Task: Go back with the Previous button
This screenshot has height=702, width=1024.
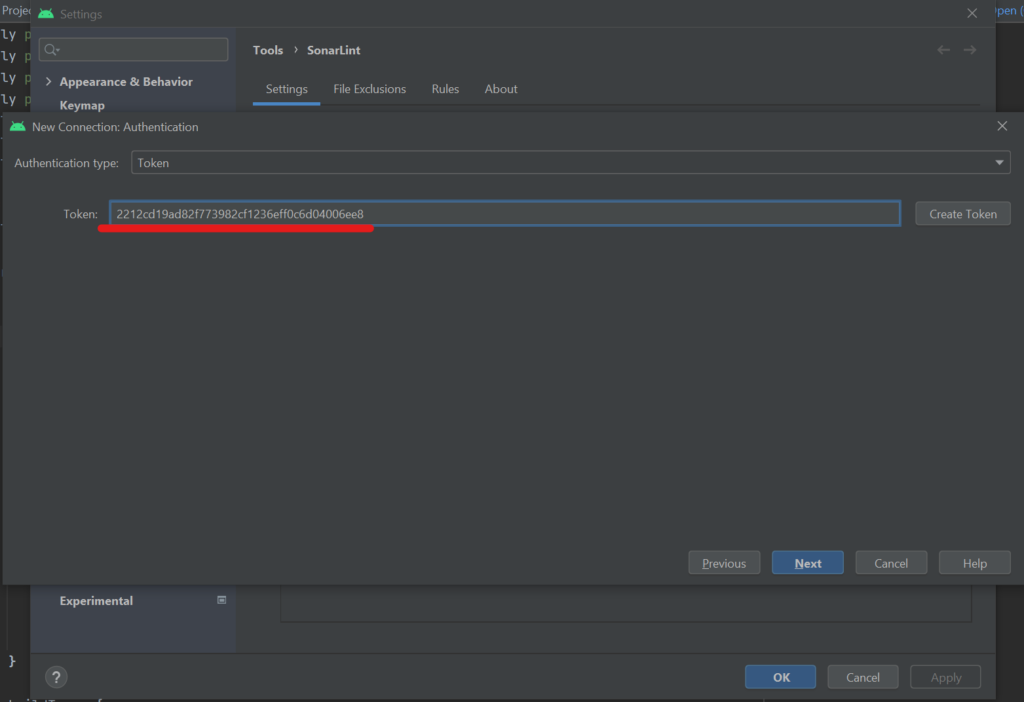Action: click(x=724, y=563)
